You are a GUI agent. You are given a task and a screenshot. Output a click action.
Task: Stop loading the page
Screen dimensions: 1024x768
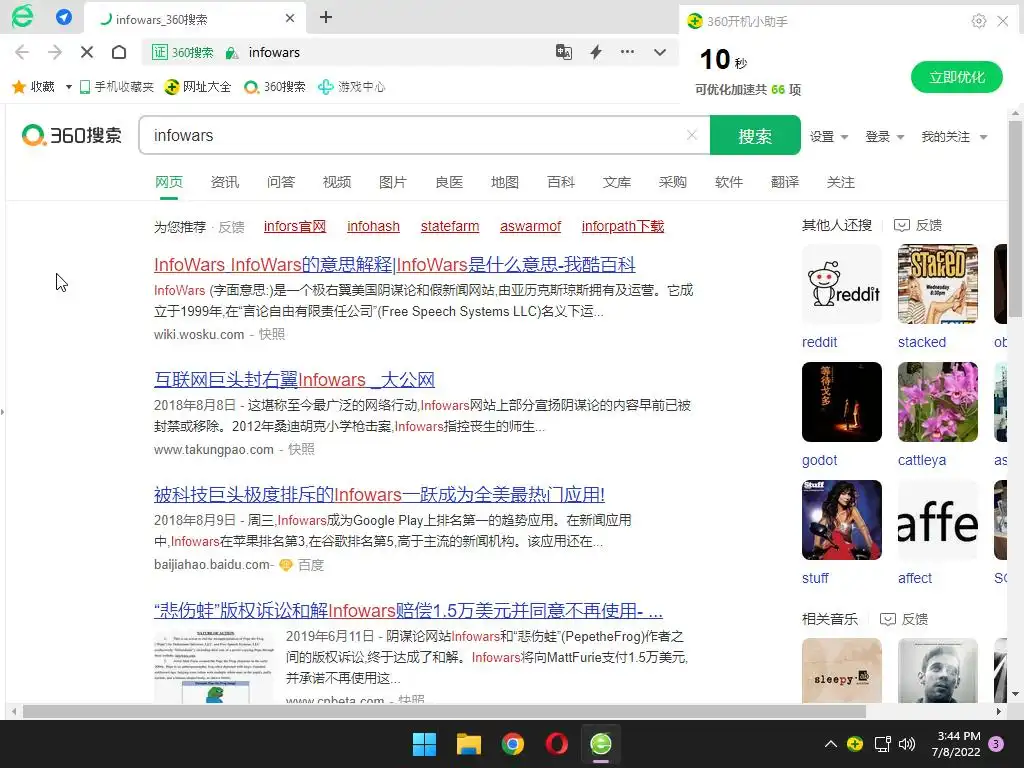pyautogui.click(x=87, y=52)
